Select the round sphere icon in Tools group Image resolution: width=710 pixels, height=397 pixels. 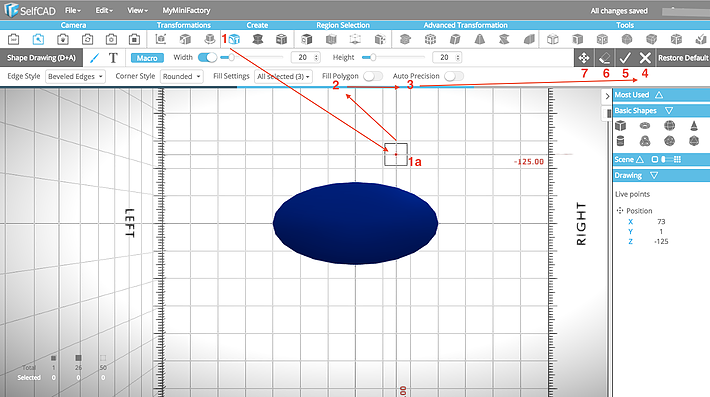pos(627,39)
